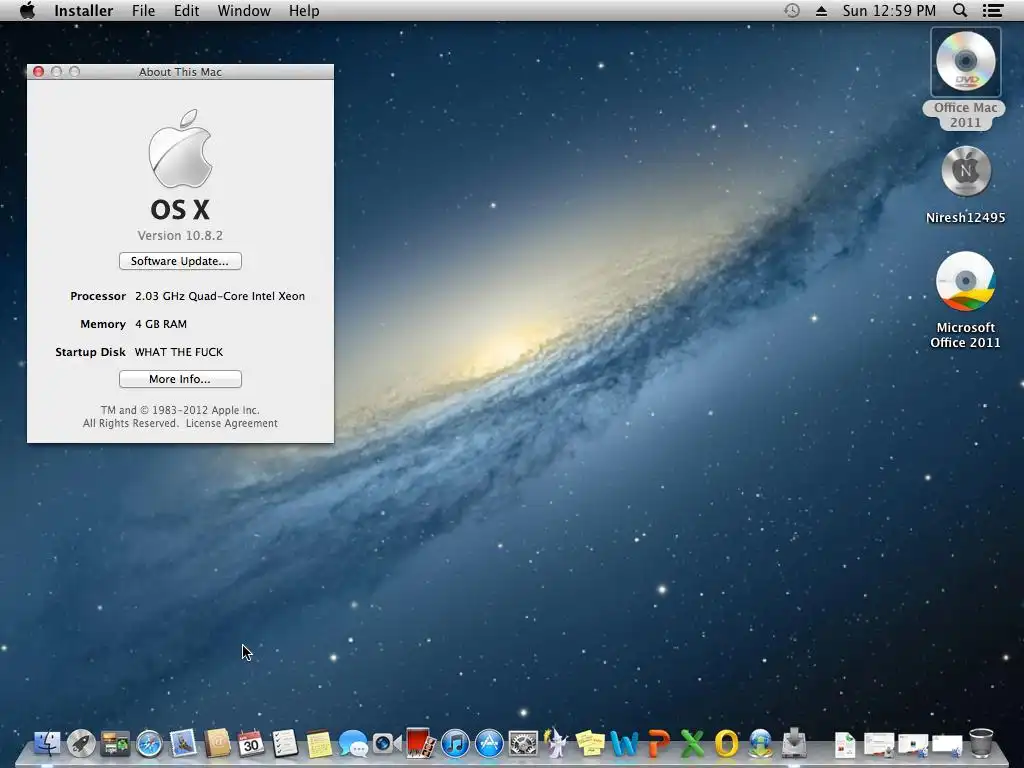
Task: Click Time Machine clock status icon
Action: point(792,10)
